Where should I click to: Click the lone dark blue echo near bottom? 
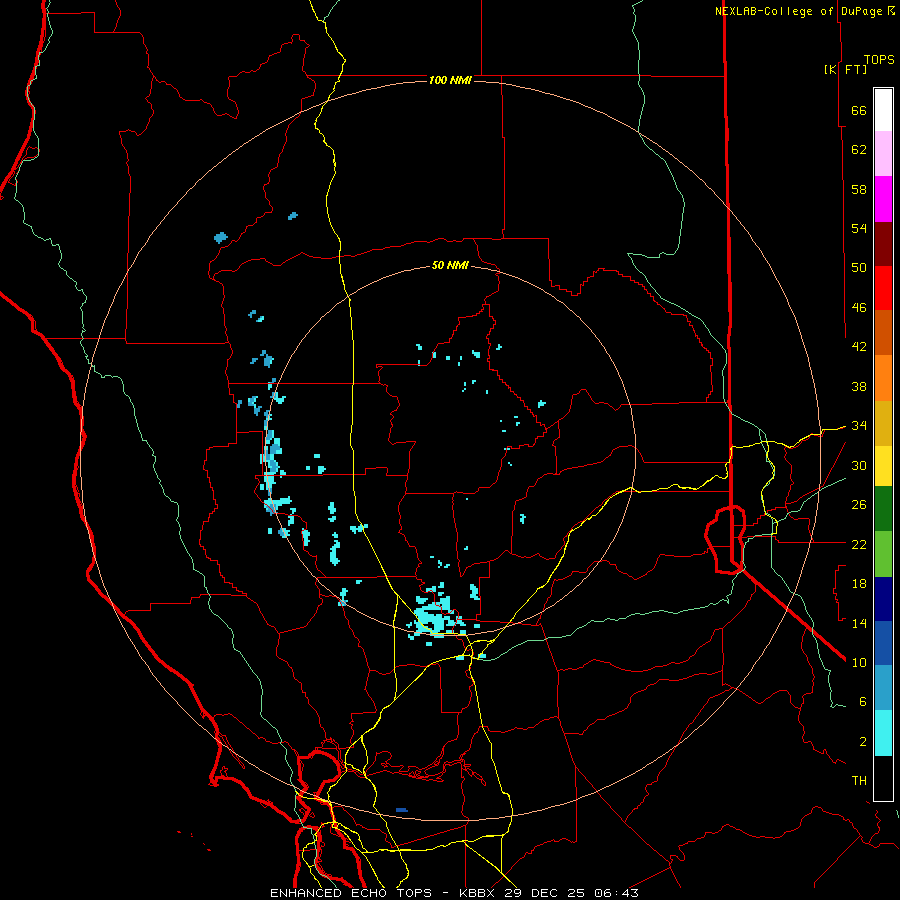(402, 810)
